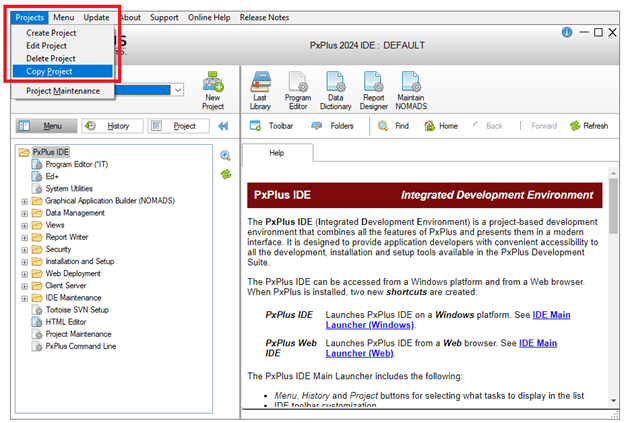Expand the Security folder
The height and width of the screenshot is (423, 624).
click(x=24, y=250)
